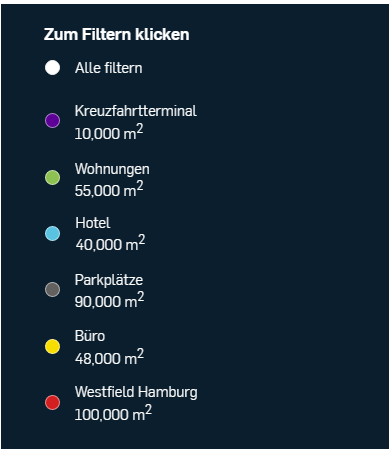Click the 90,000 m² area value
Viewport: 389px width, 452px height.
pos(109,300)
